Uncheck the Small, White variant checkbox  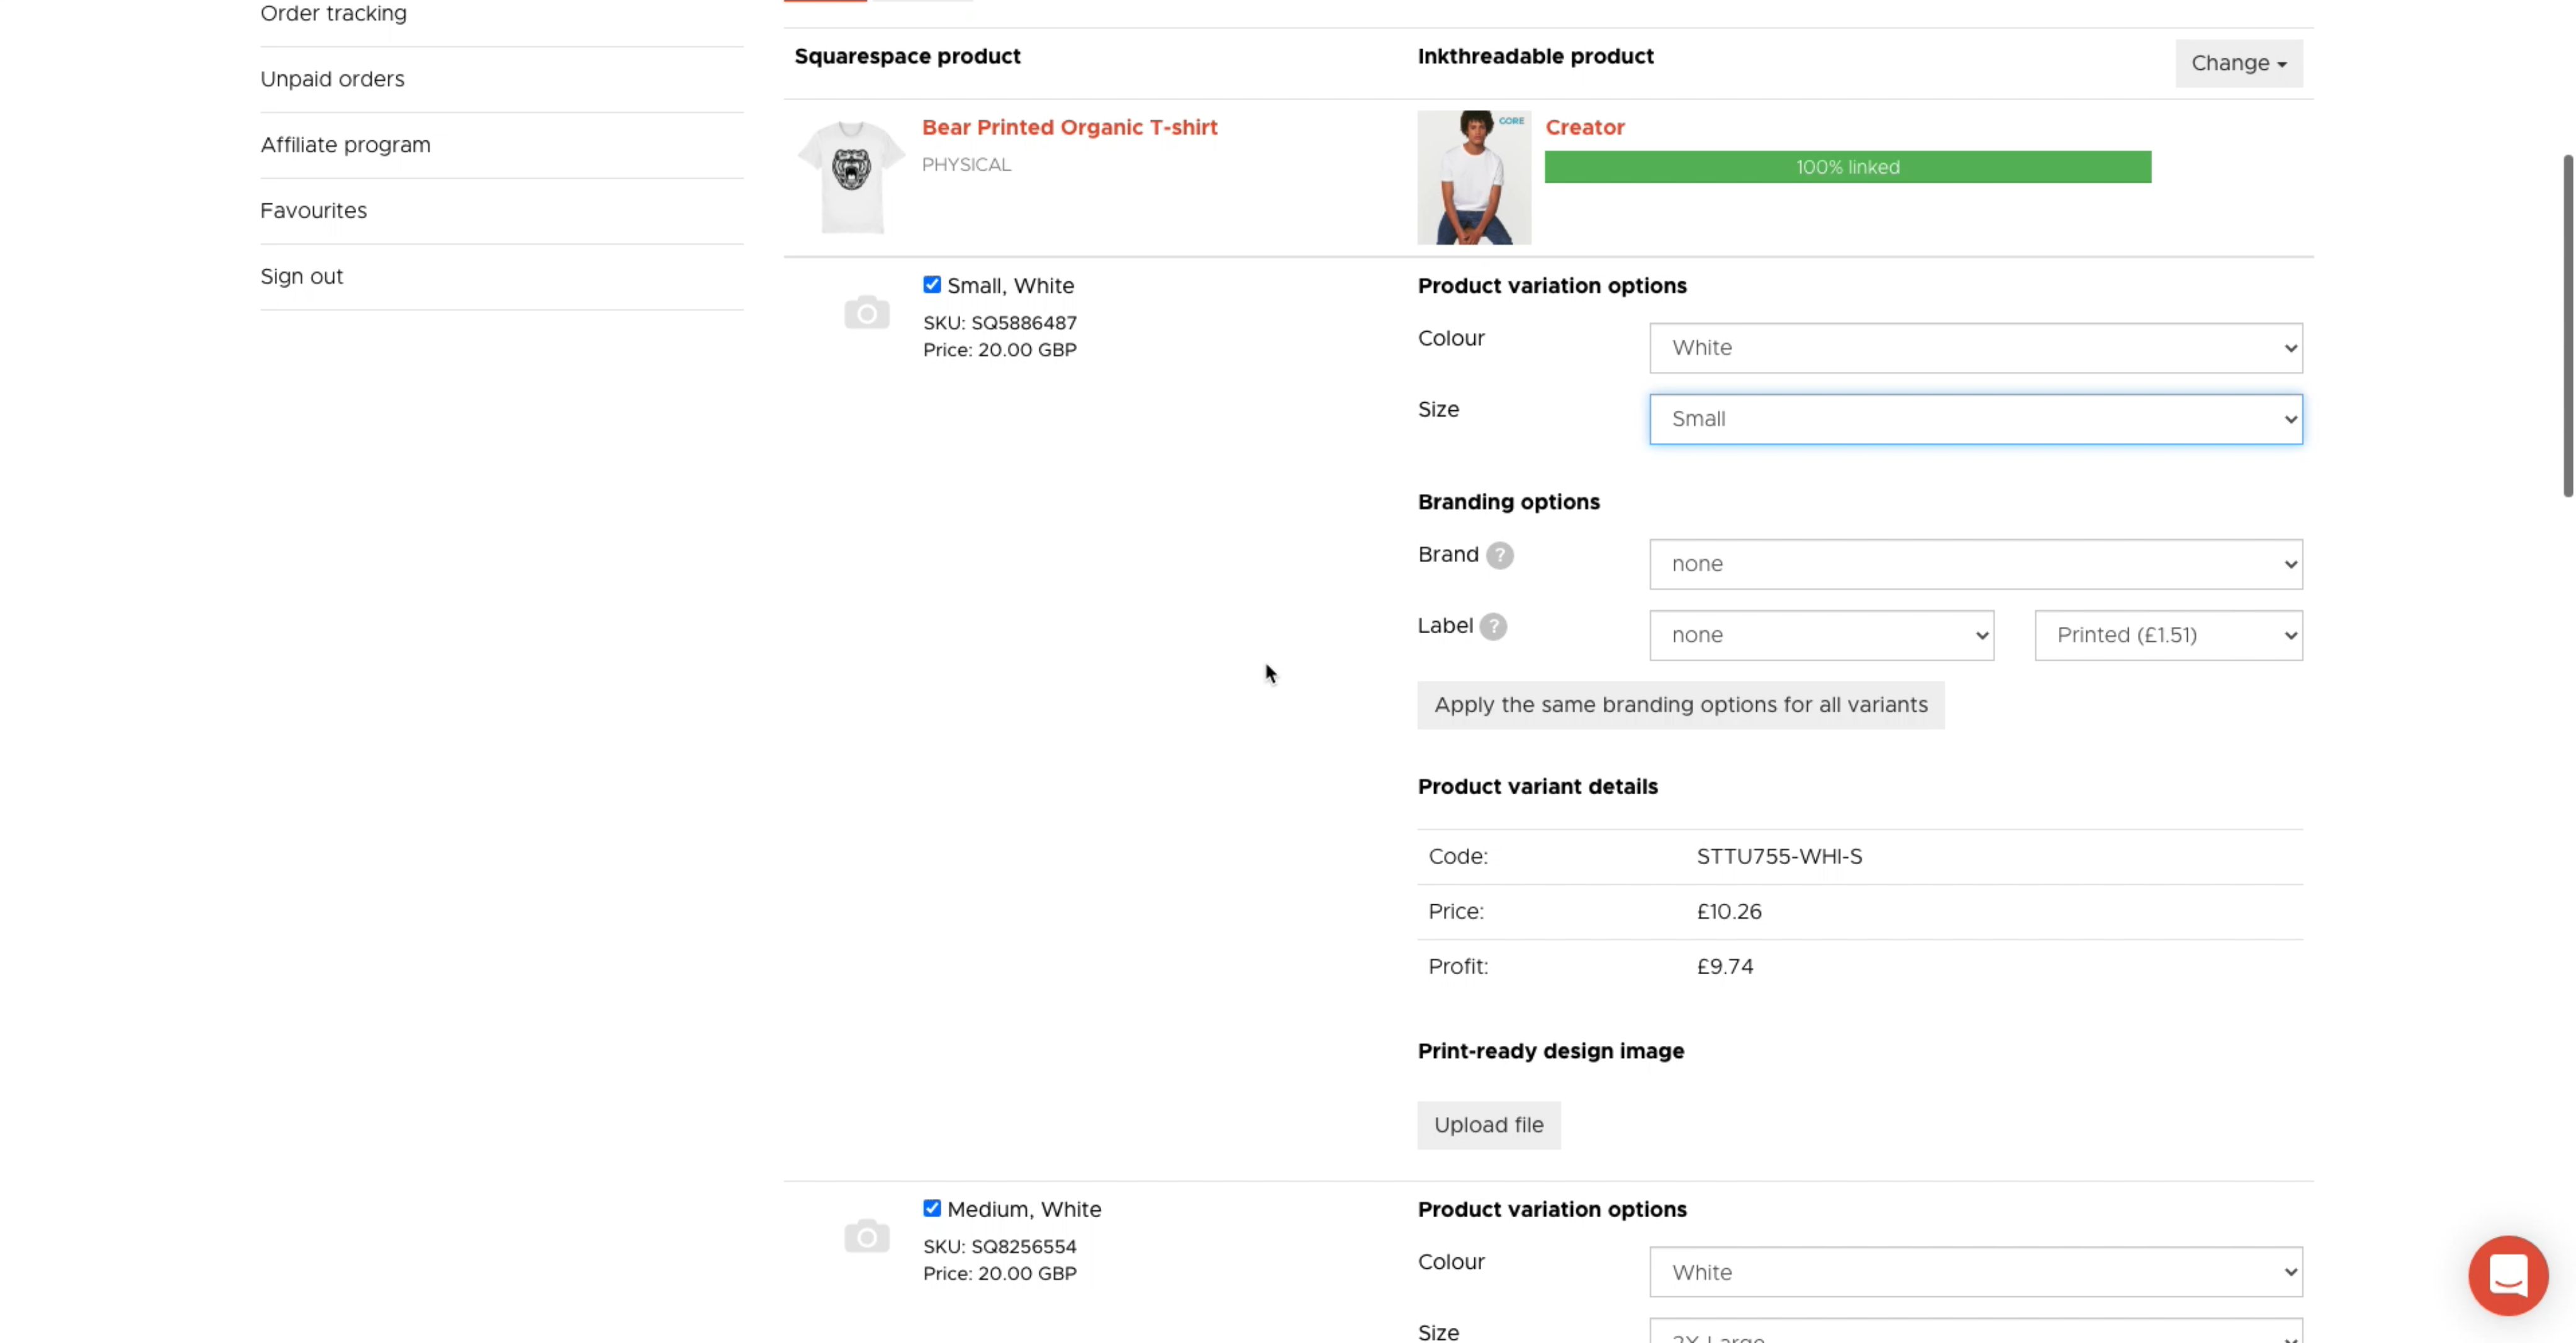click(932, 285)
